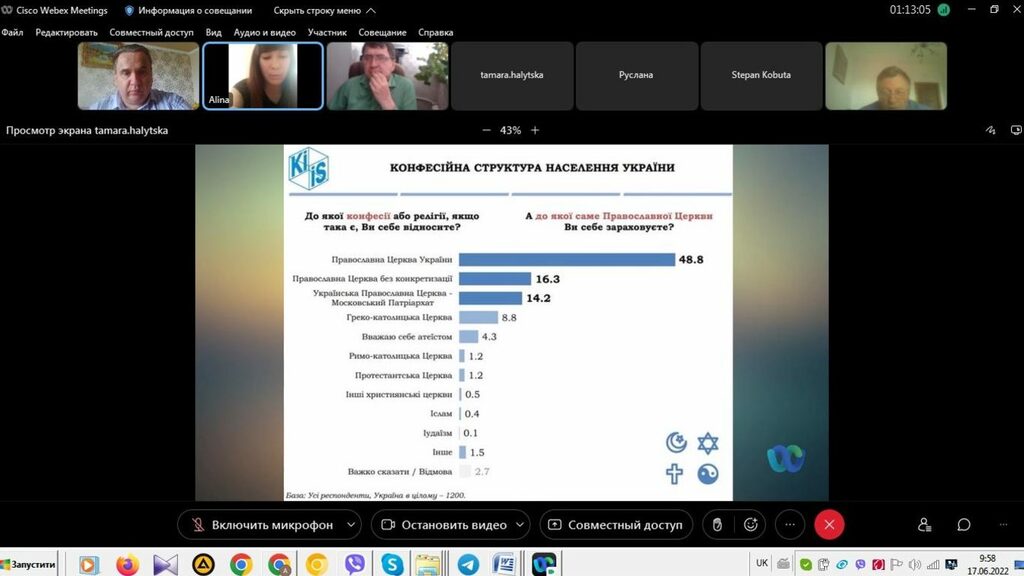The width and height of the screenshot is (1024, 576).
Task: Open the reactions smiley icon
Action: (x=750, y=524)
